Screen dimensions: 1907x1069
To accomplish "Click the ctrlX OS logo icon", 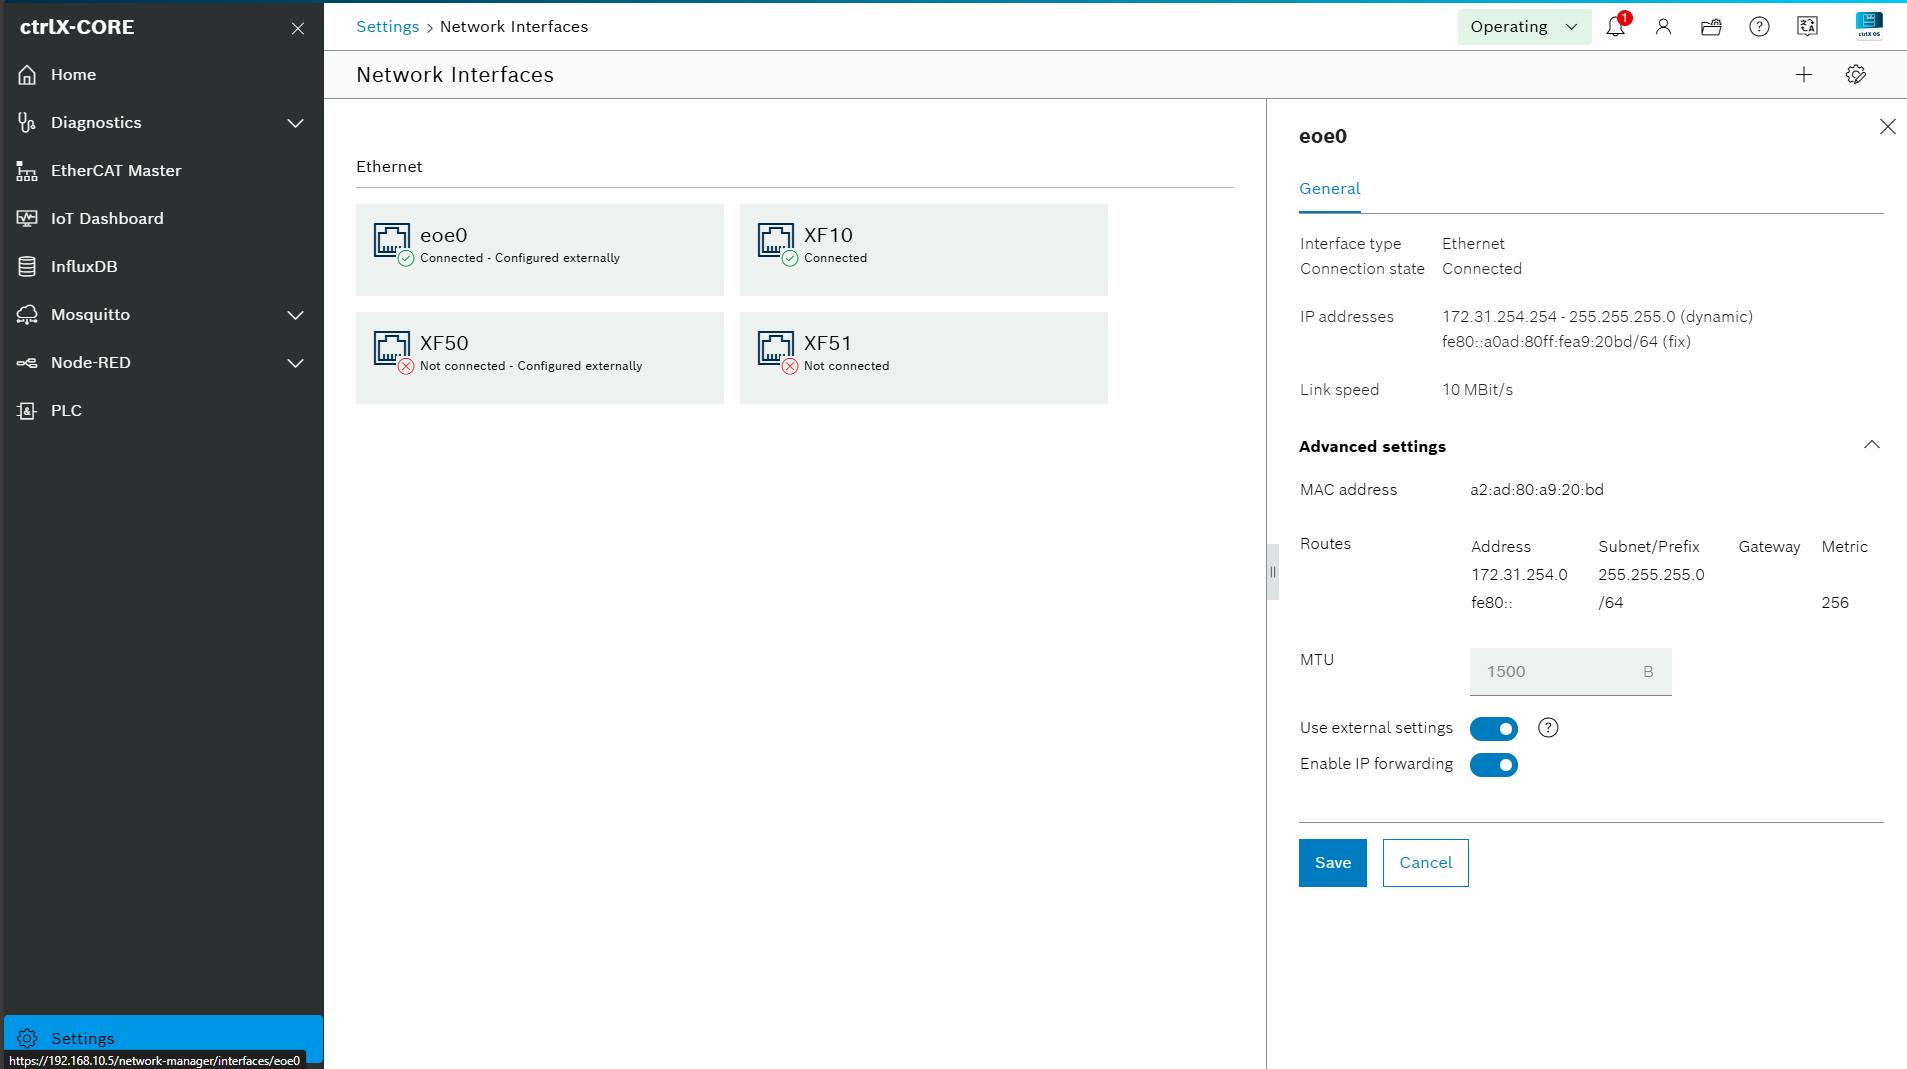I will click(x=1868, y=26).
